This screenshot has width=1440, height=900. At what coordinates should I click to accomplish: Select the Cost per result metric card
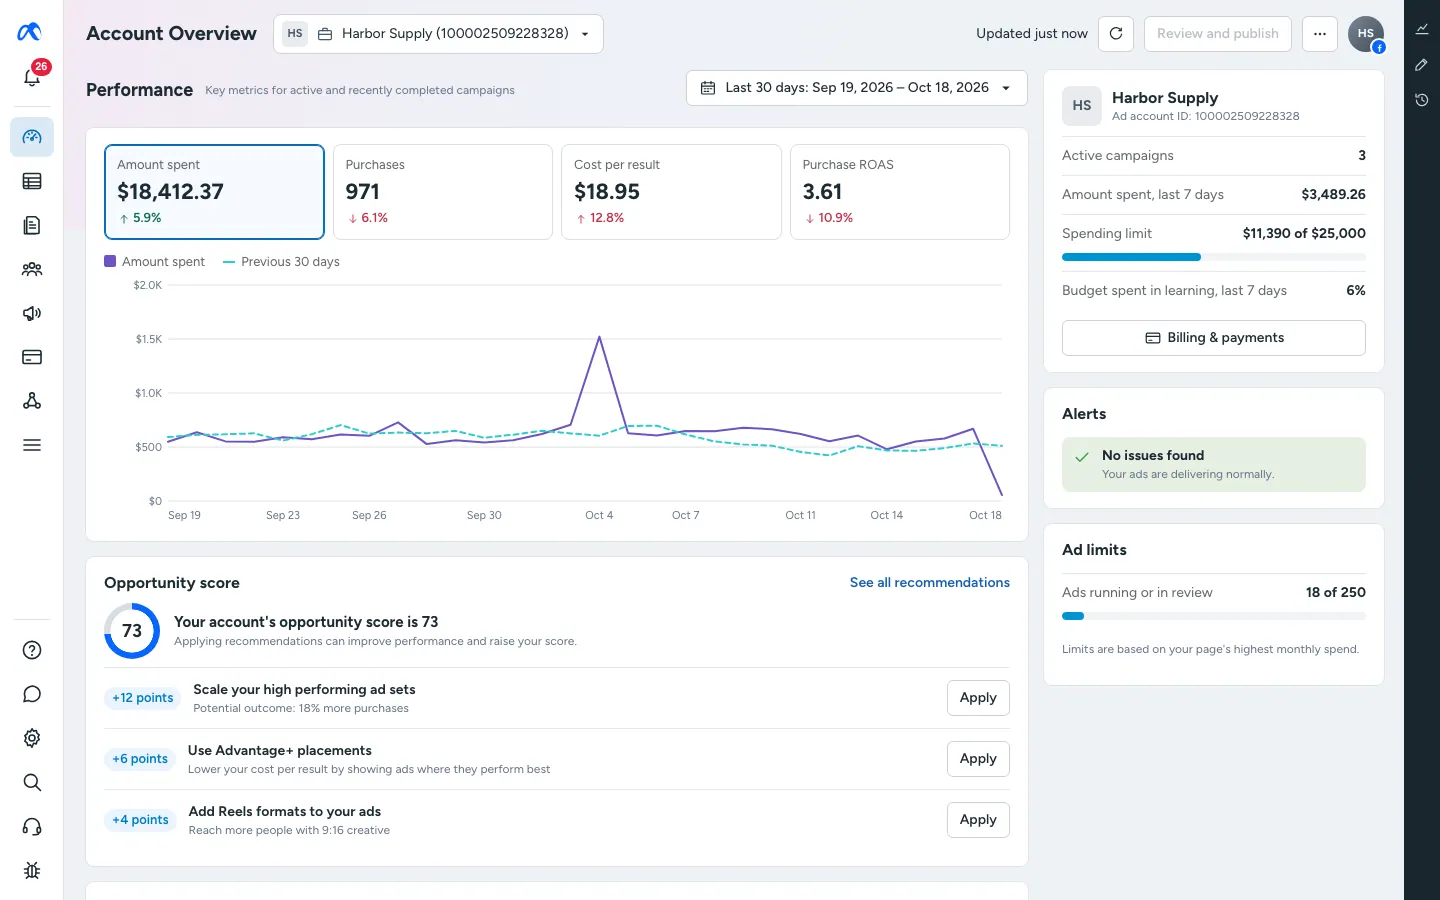click(x=671, y=192)
